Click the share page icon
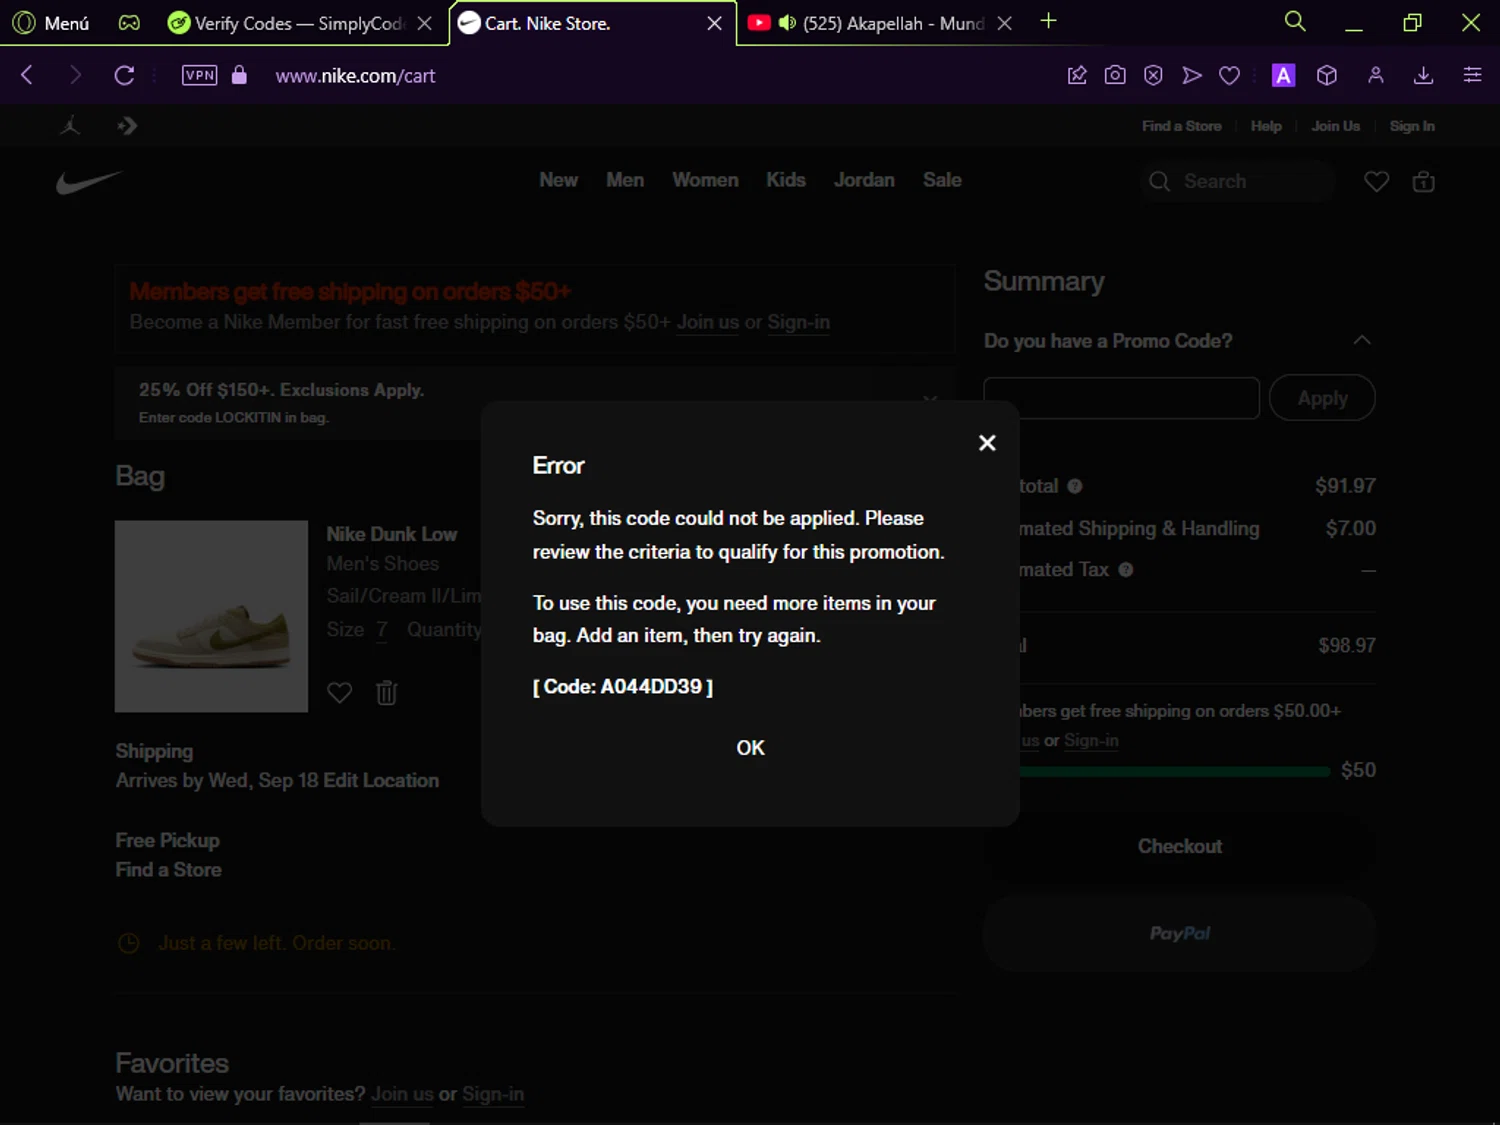The height and width of the screenshot is (1125, 1500). 1077,75
